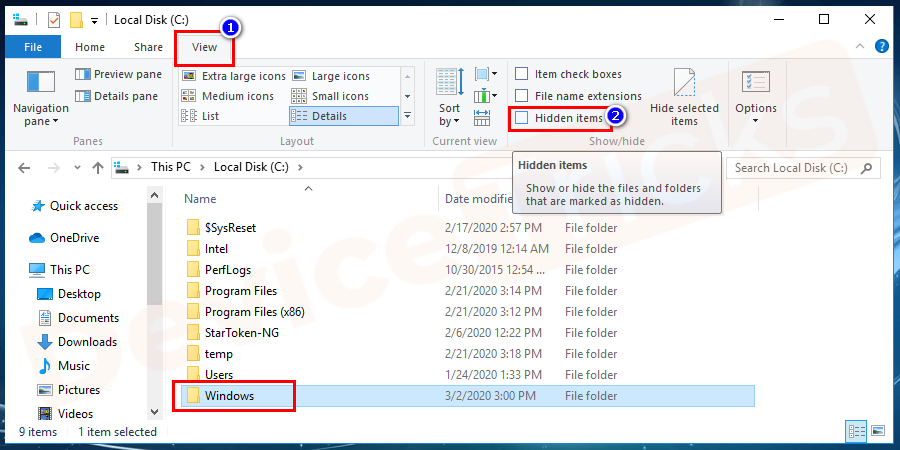Select the temp folder icon

(x=193, y=354)
